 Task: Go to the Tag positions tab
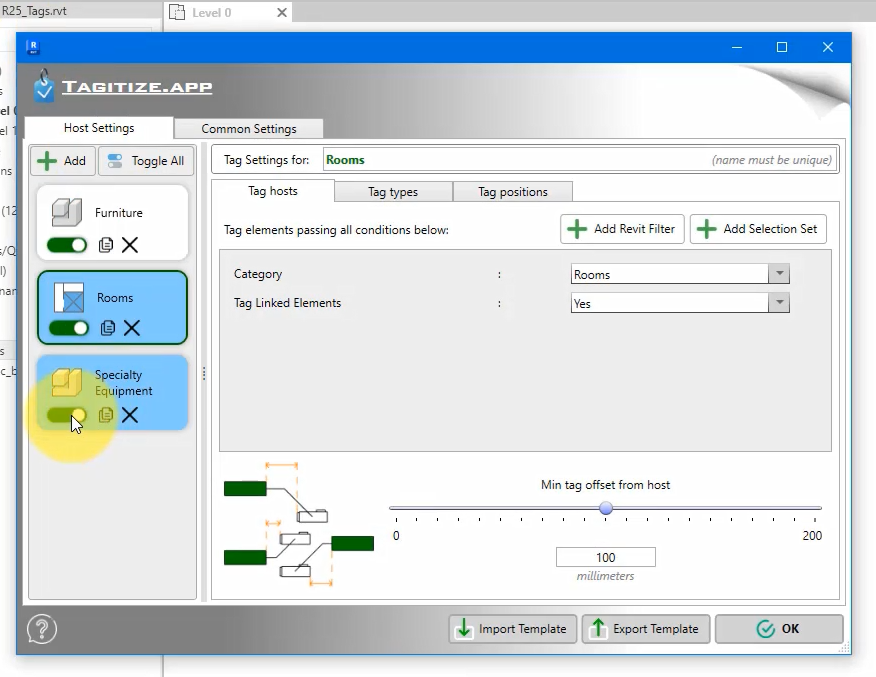click(512, 192)
